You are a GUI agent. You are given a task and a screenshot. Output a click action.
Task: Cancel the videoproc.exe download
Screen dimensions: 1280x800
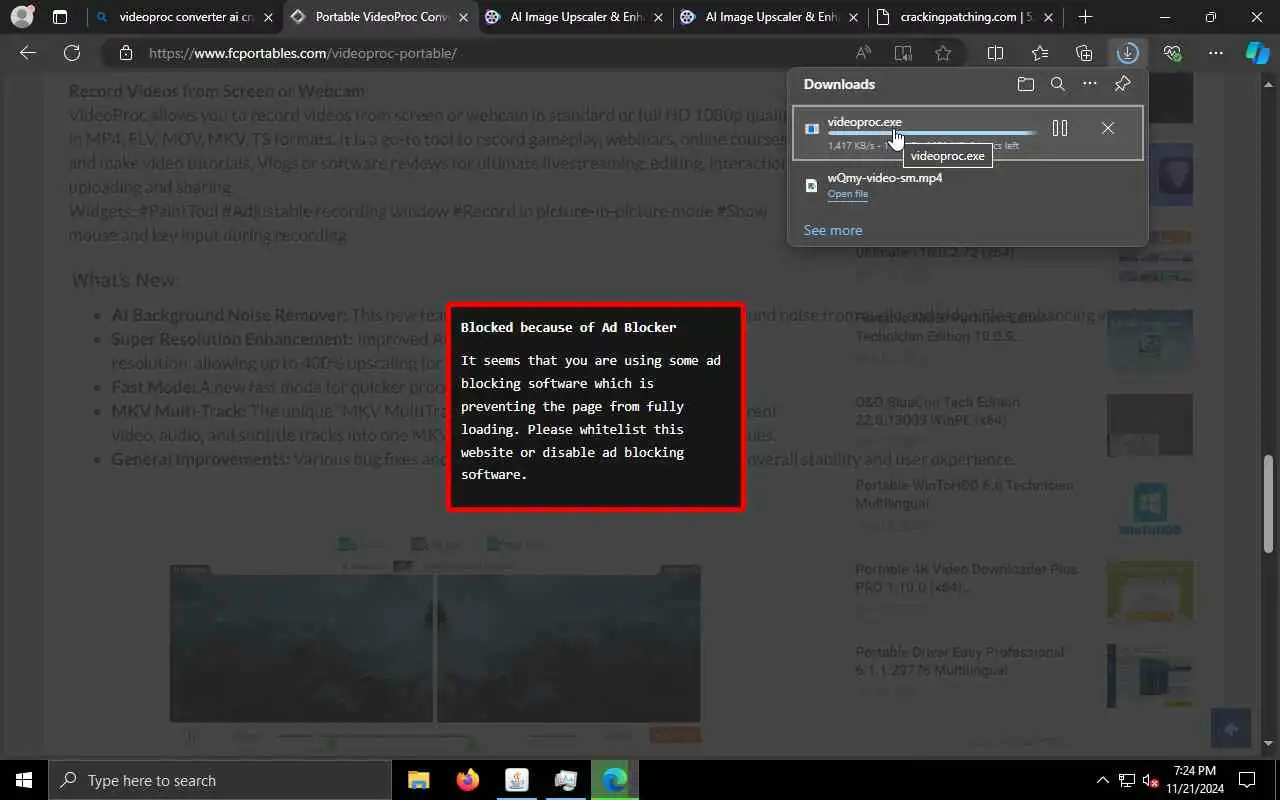(1108, 128)
